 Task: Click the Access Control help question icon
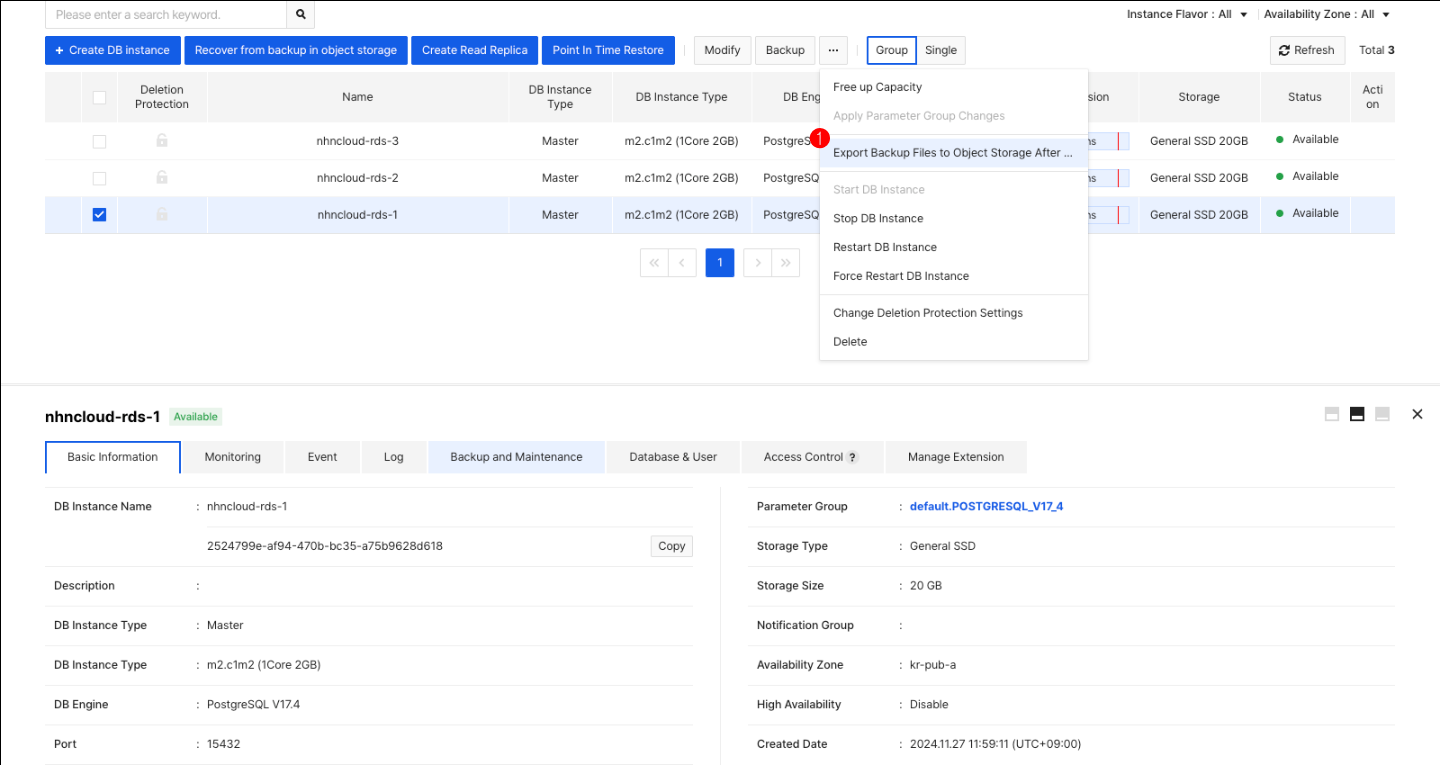click(853, 457)
